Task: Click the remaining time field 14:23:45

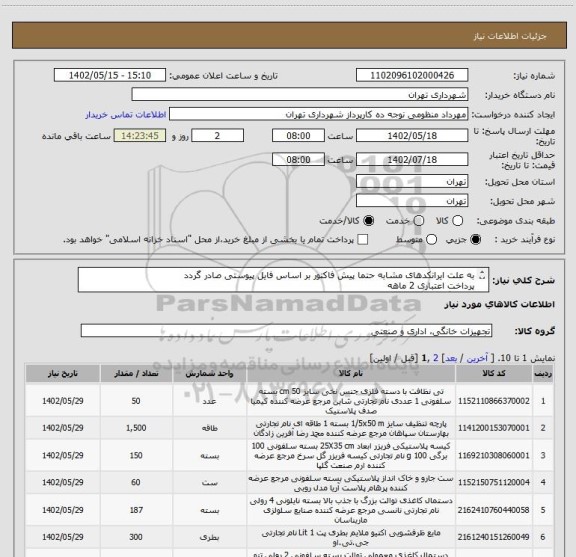Action: (140, 136)
